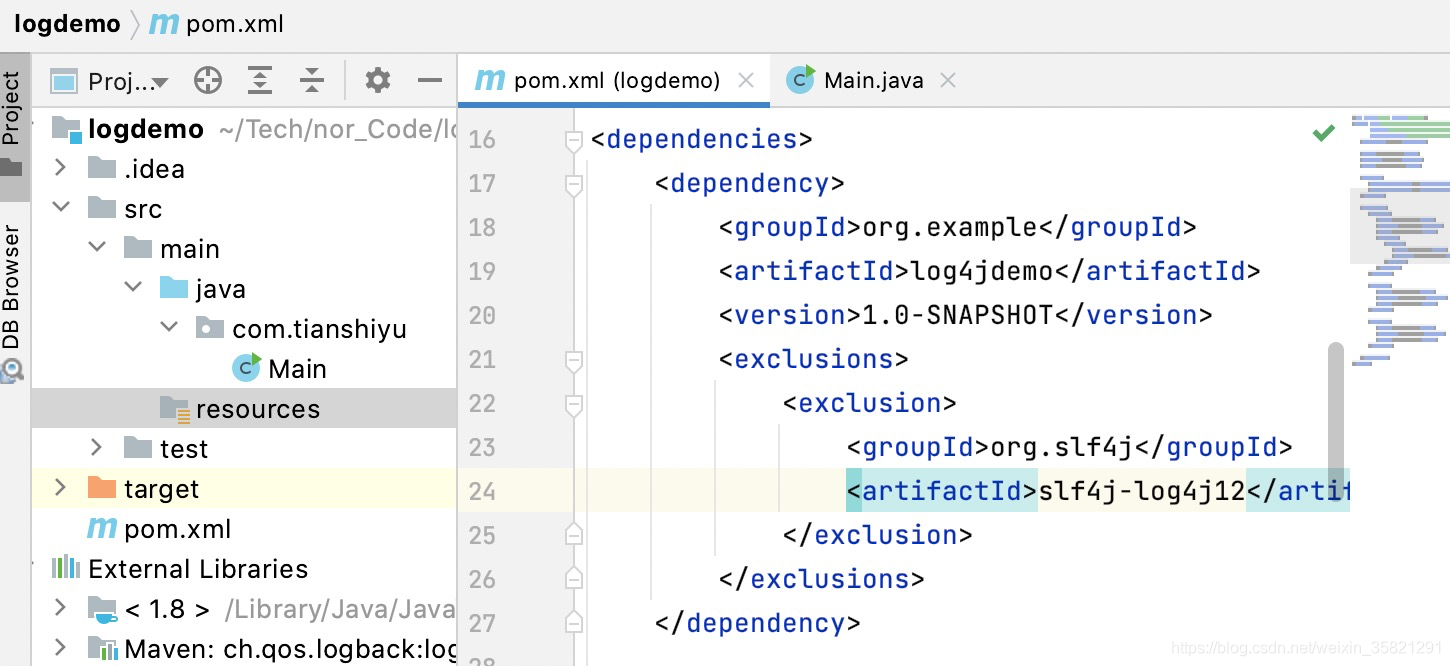Click pom.xml in the breadcrumb bar

coord(217,24)
